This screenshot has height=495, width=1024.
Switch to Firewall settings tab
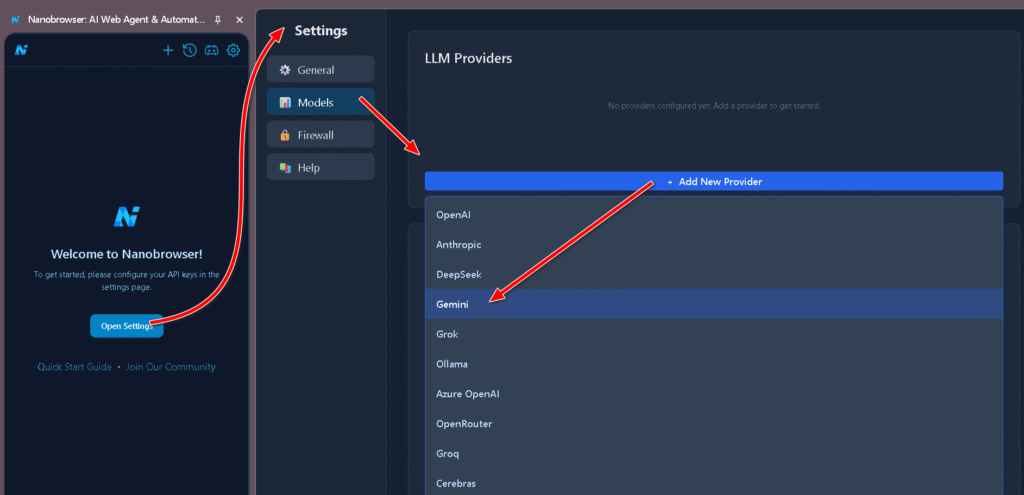point(321,135)
